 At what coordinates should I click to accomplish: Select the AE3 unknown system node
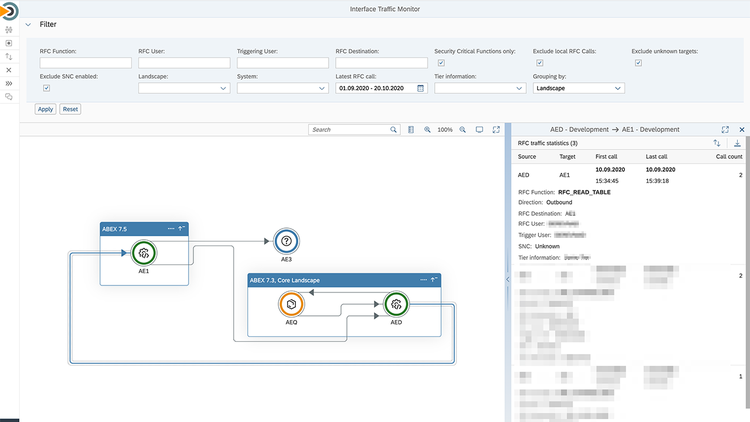(286, 241)
